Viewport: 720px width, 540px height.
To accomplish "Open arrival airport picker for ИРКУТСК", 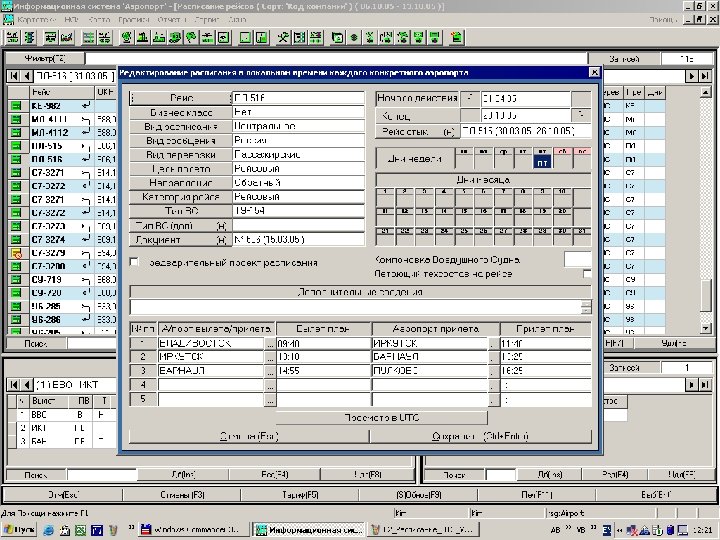I will point(494,343).
